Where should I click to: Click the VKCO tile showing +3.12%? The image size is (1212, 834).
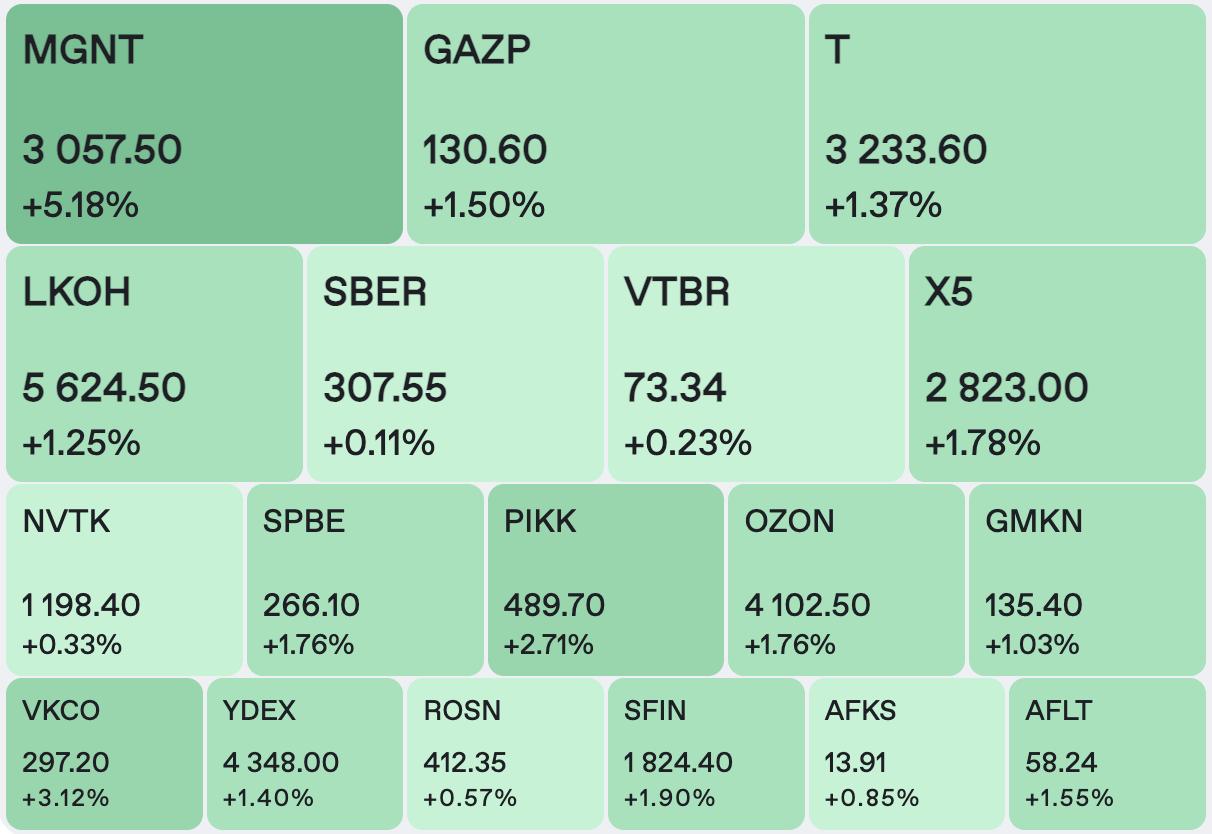[x=104, y=754]
